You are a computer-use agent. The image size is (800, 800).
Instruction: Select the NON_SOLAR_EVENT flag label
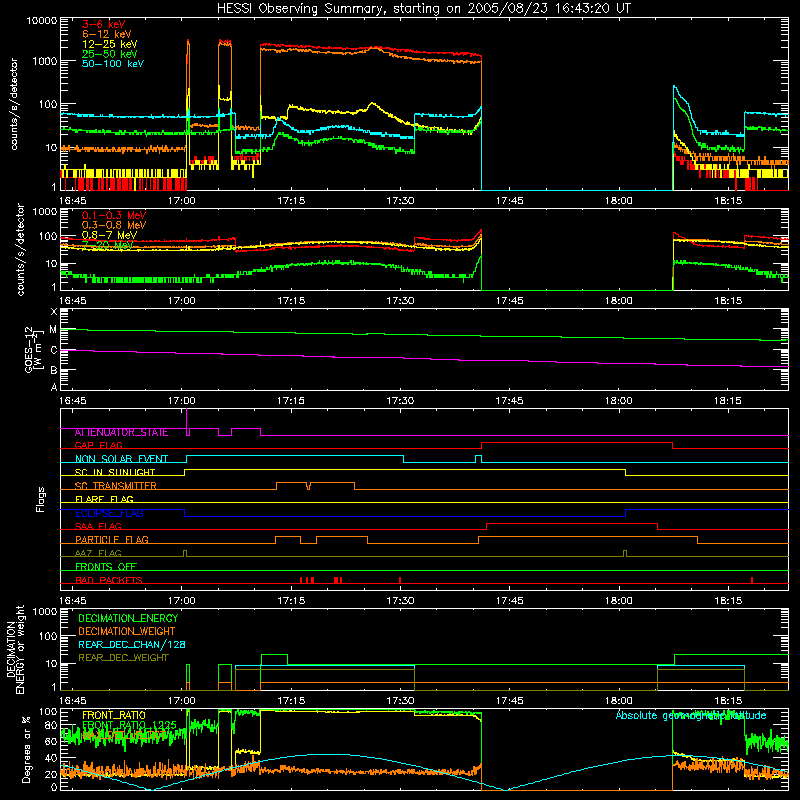coord(121,459)
